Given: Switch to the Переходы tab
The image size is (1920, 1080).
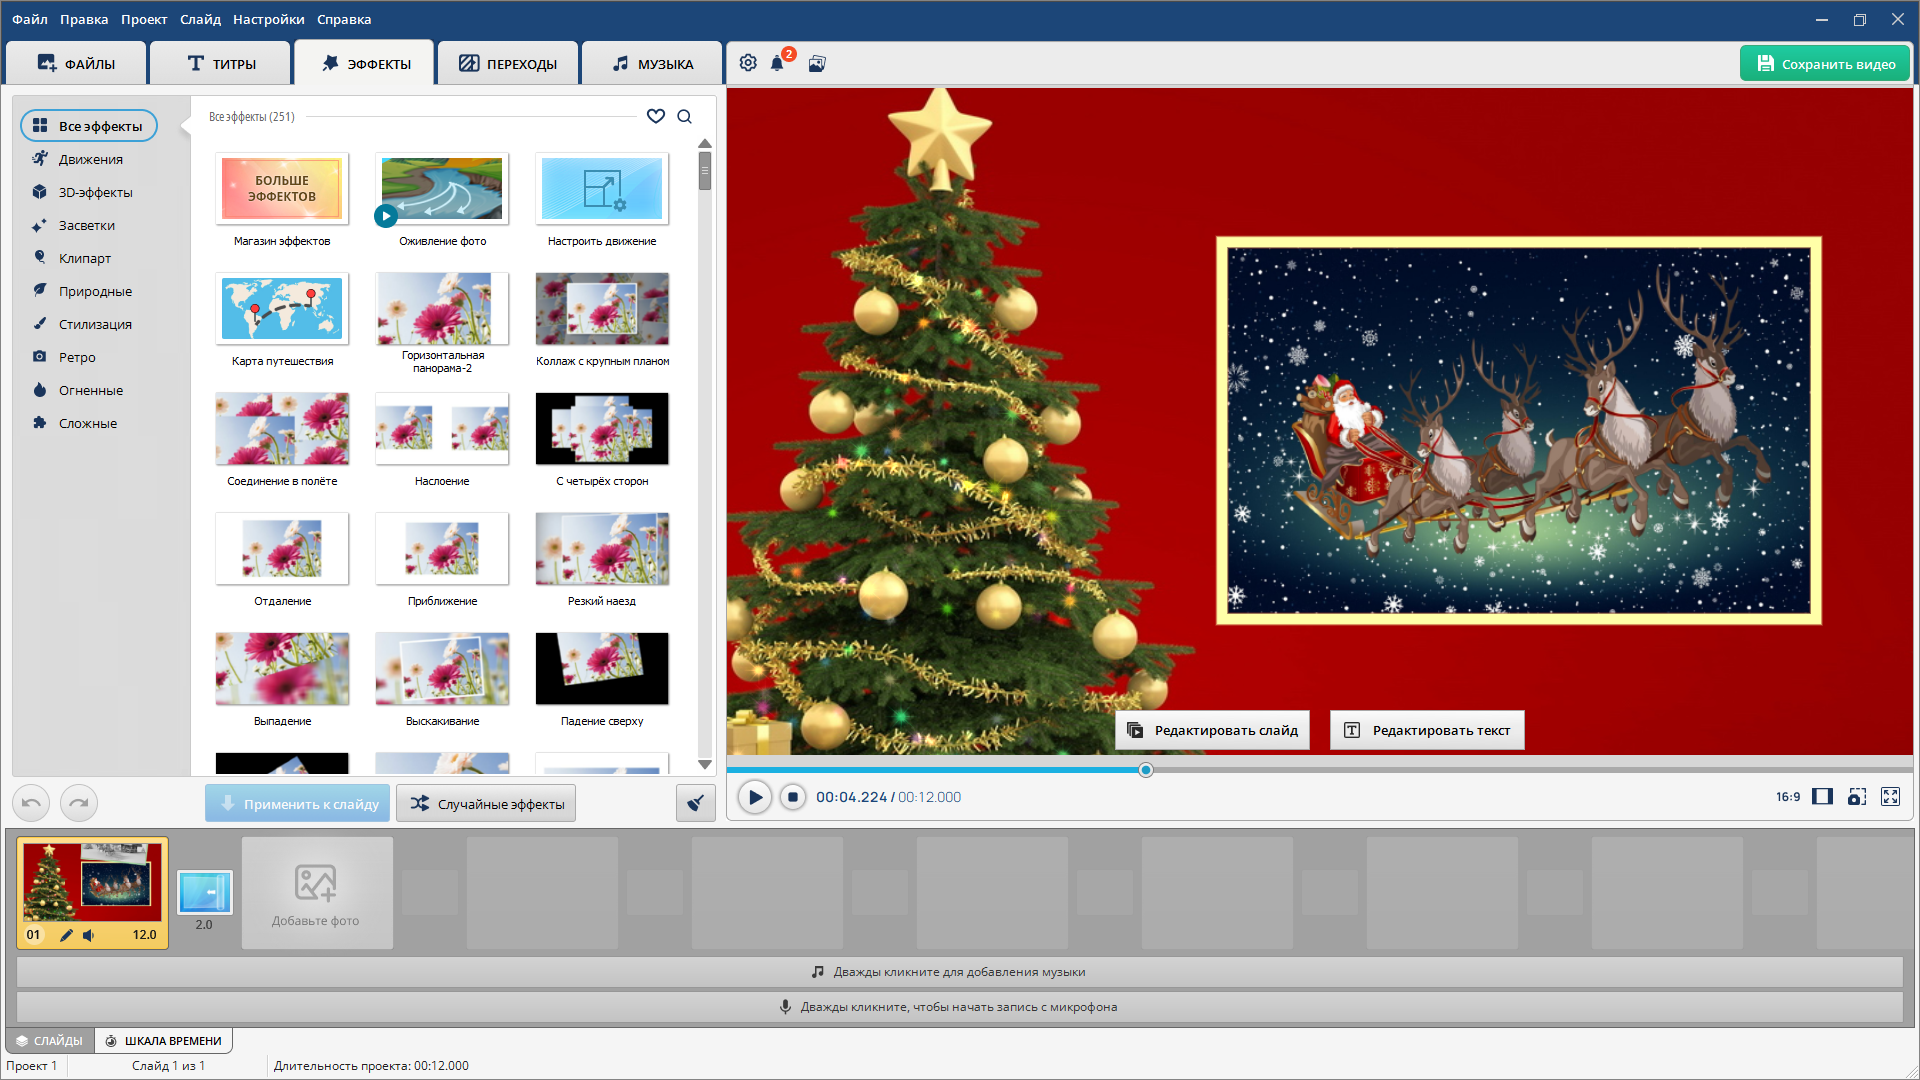Looking at the screenshot, I should 508,64.
